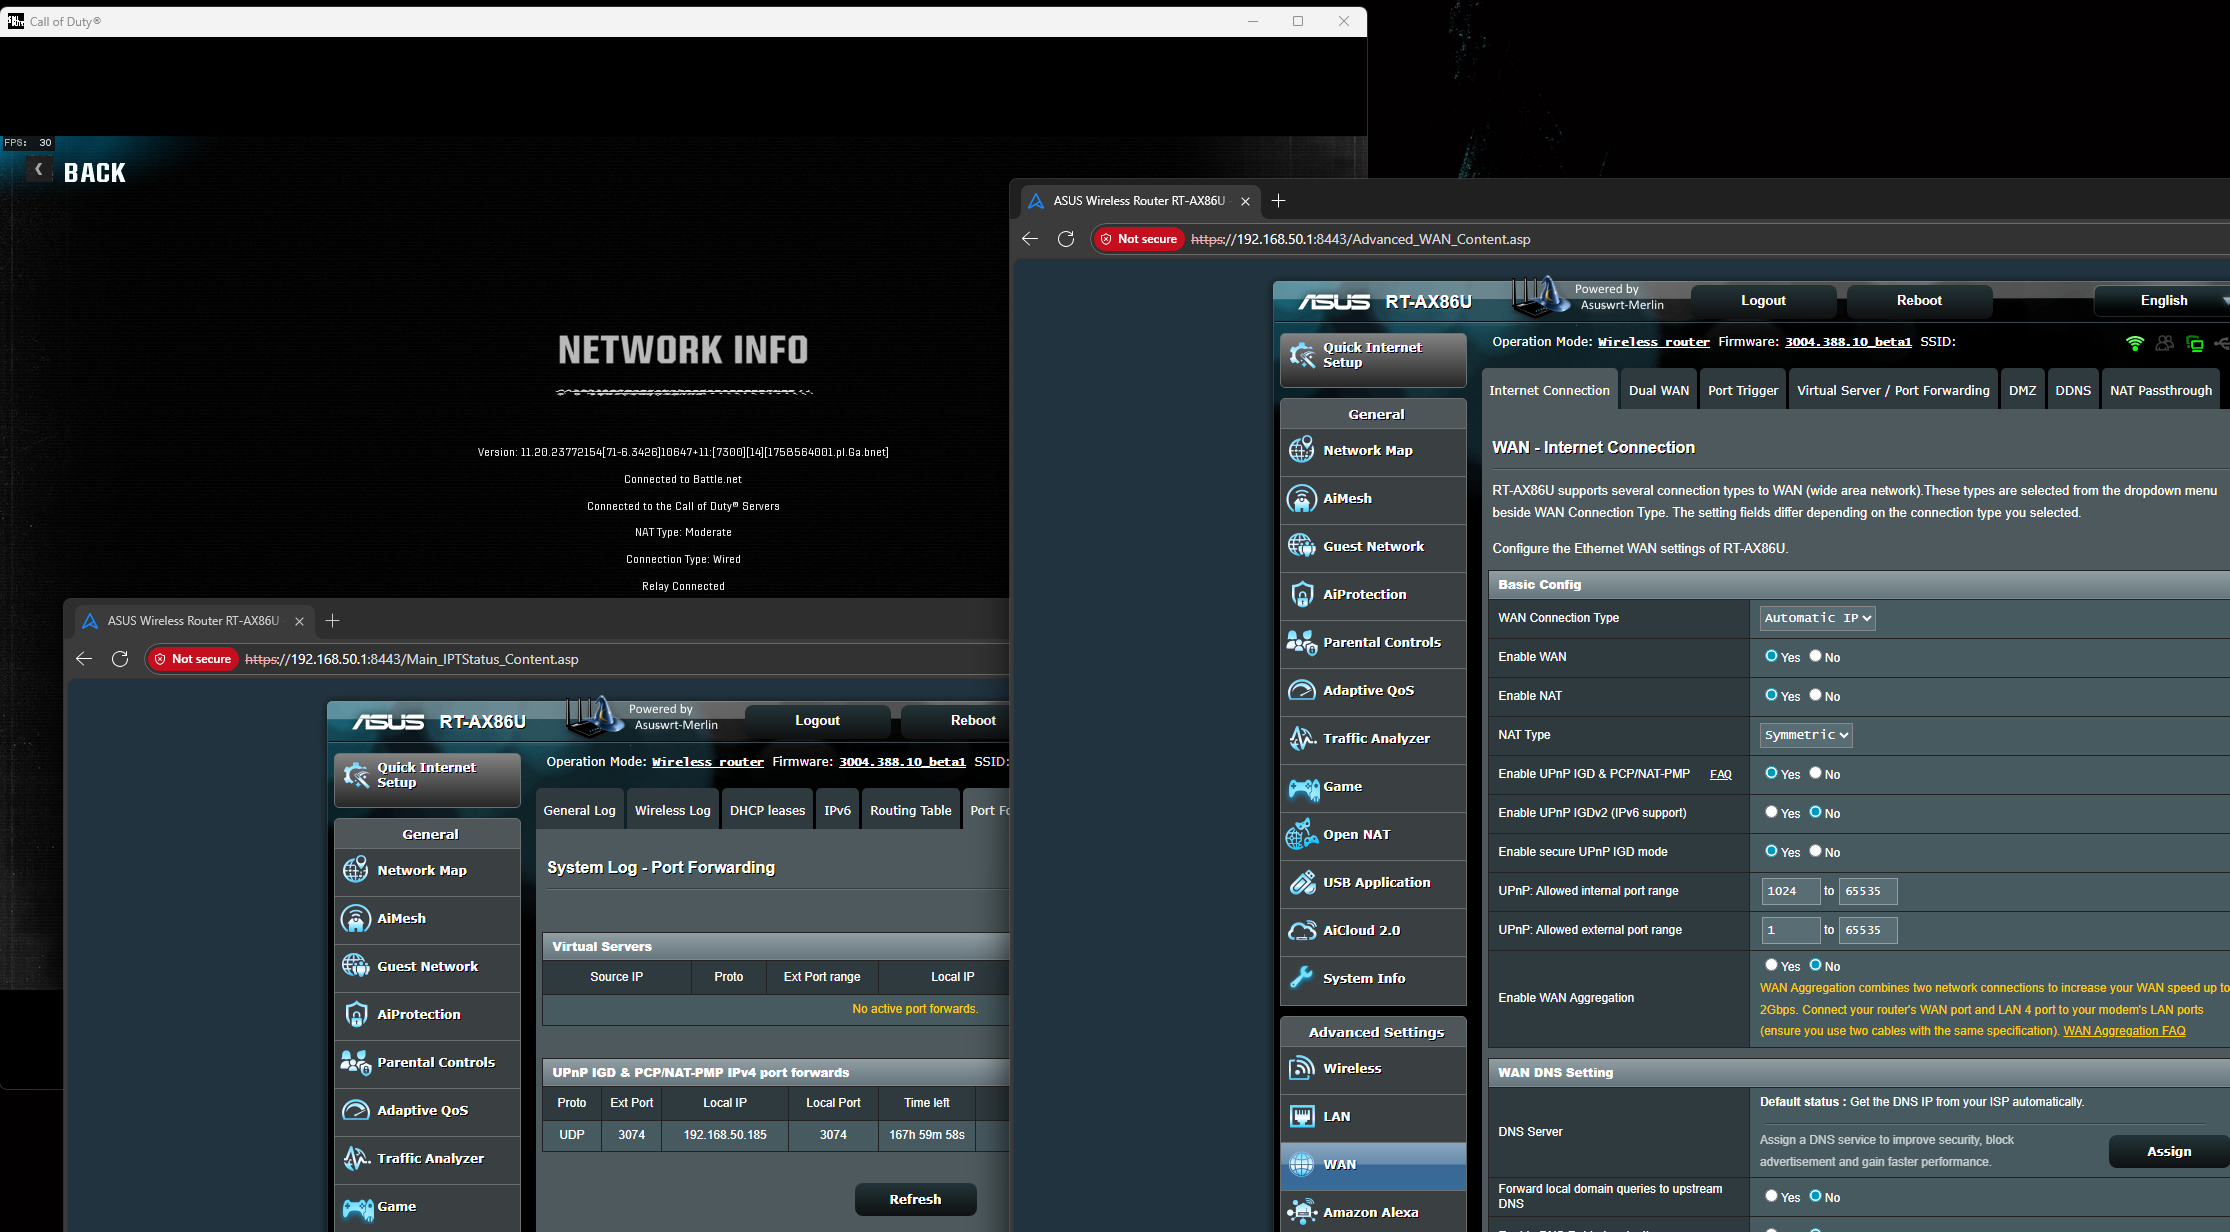Open DHCP leases tab in System Log window
This screenshot has height=1232, width=2230.
point(767,810)
